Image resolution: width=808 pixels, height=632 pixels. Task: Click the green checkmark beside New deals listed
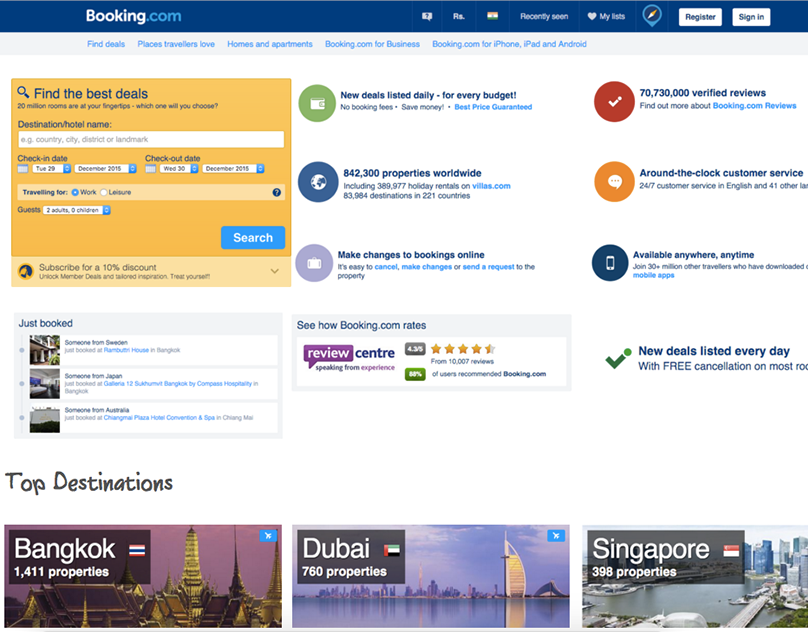(x=618, y=358)
